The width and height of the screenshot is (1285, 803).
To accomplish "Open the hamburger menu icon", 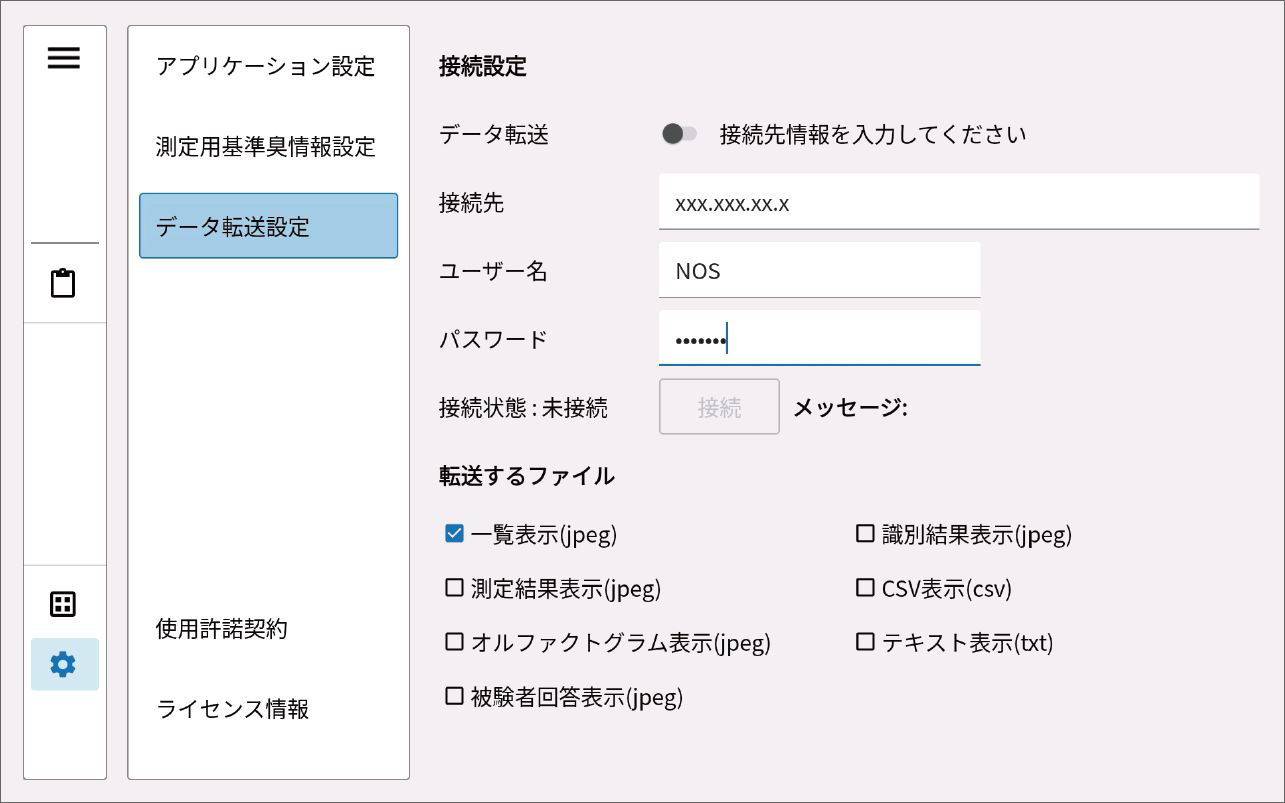I will click(64, 58).
